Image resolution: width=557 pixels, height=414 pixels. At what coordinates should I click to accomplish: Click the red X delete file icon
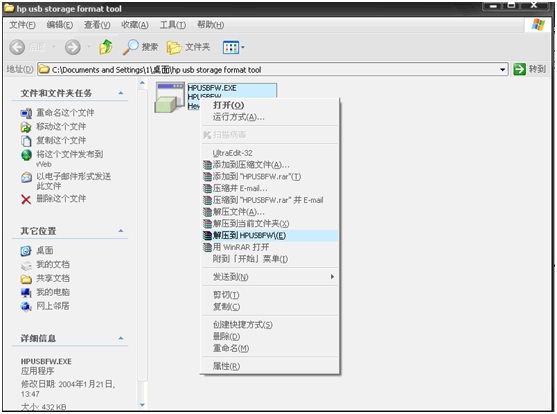pyautogui.click(x=26, y=199)
